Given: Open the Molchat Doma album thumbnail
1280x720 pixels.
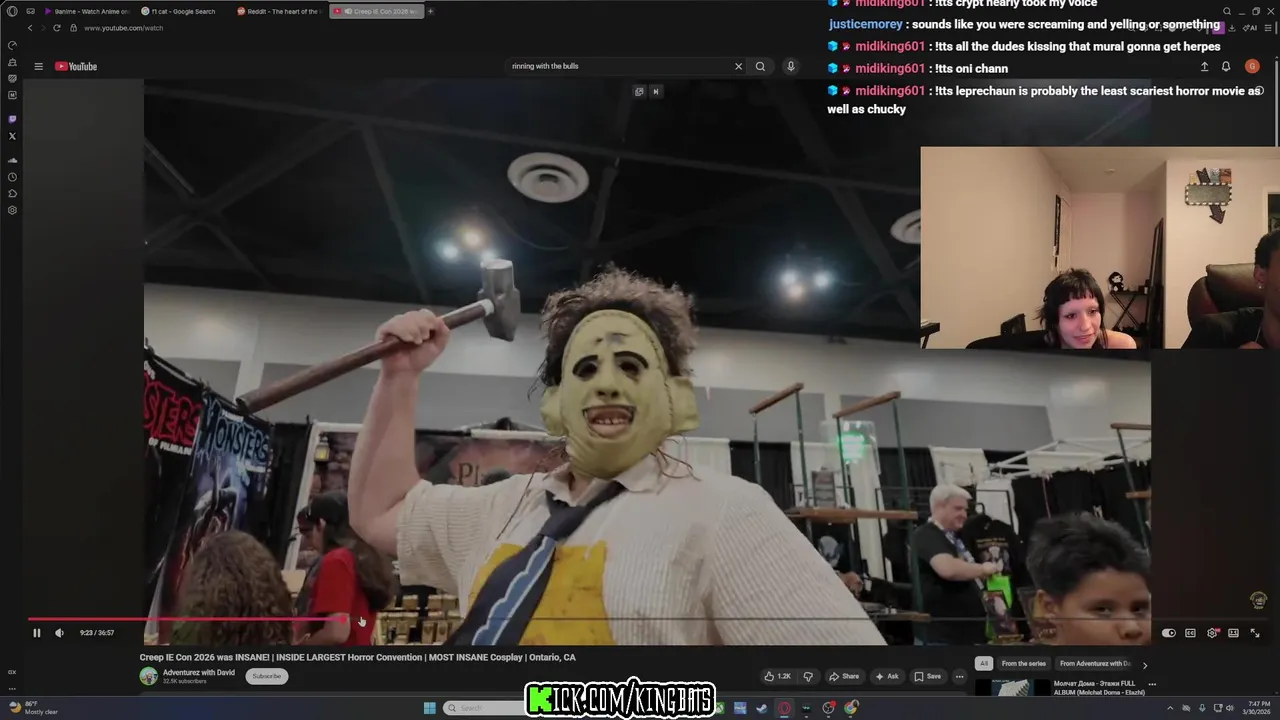Looking at the screenshot, I should [1011, 687].
